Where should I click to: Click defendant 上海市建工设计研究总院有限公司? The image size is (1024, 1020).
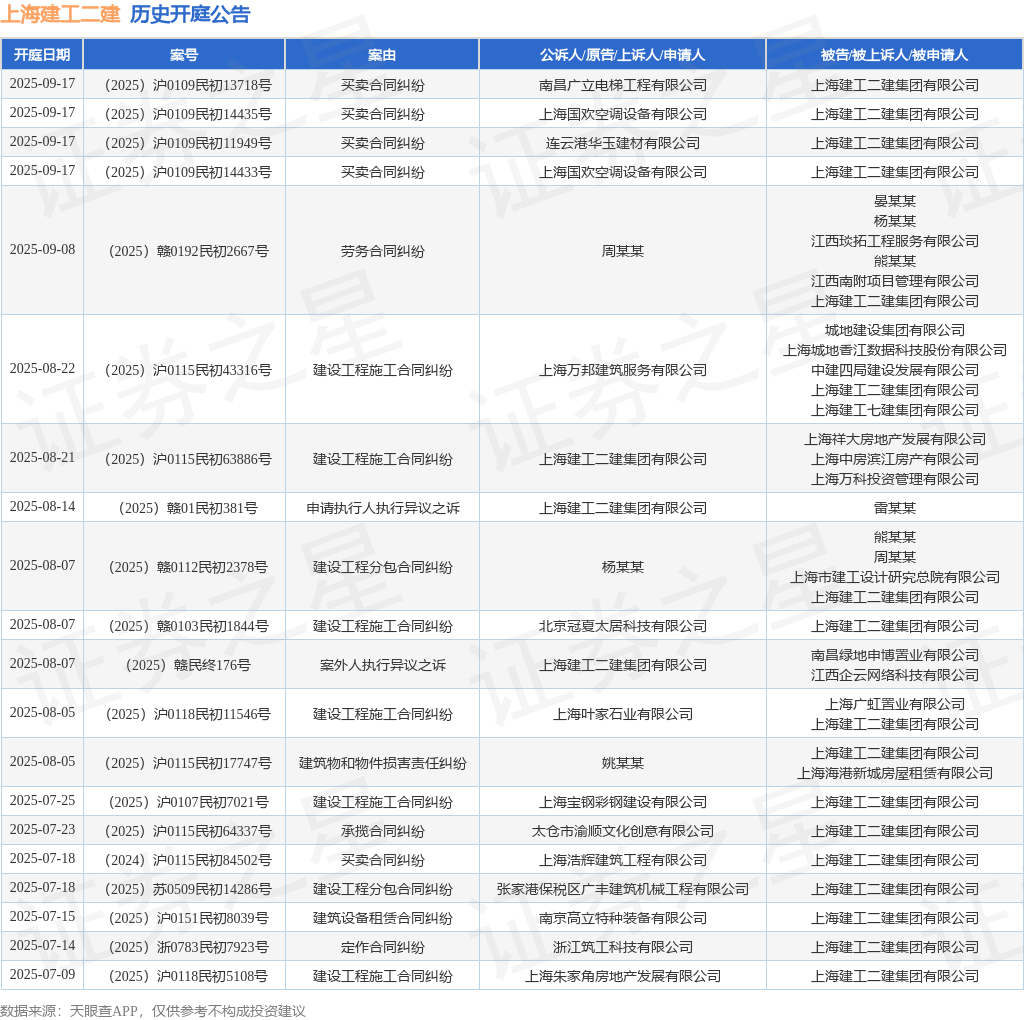(x=895, y=577)
